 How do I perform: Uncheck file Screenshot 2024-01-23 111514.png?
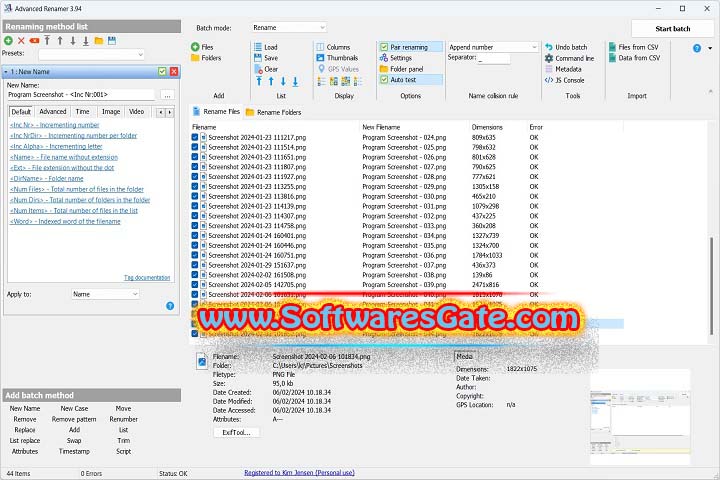point(195,147)
